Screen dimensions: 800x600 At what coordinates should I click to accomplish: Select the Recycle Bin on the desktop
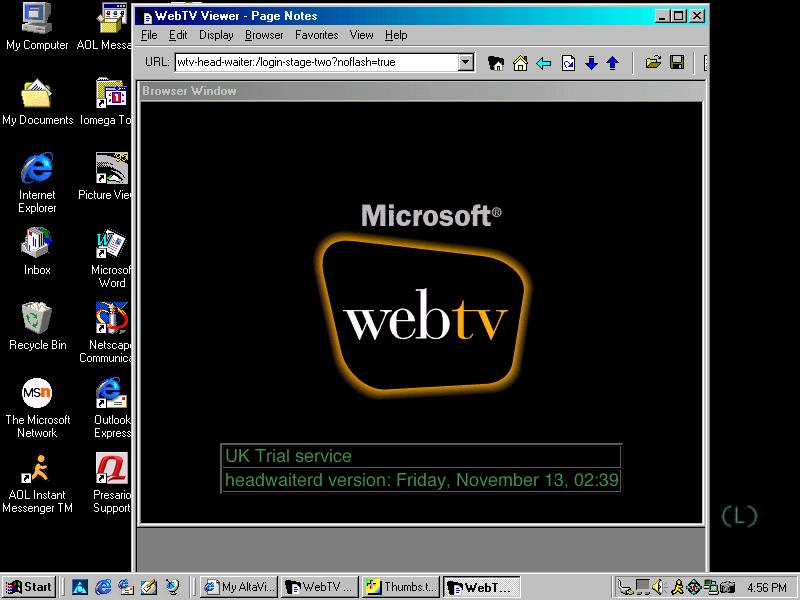click(x=37, y=327)
